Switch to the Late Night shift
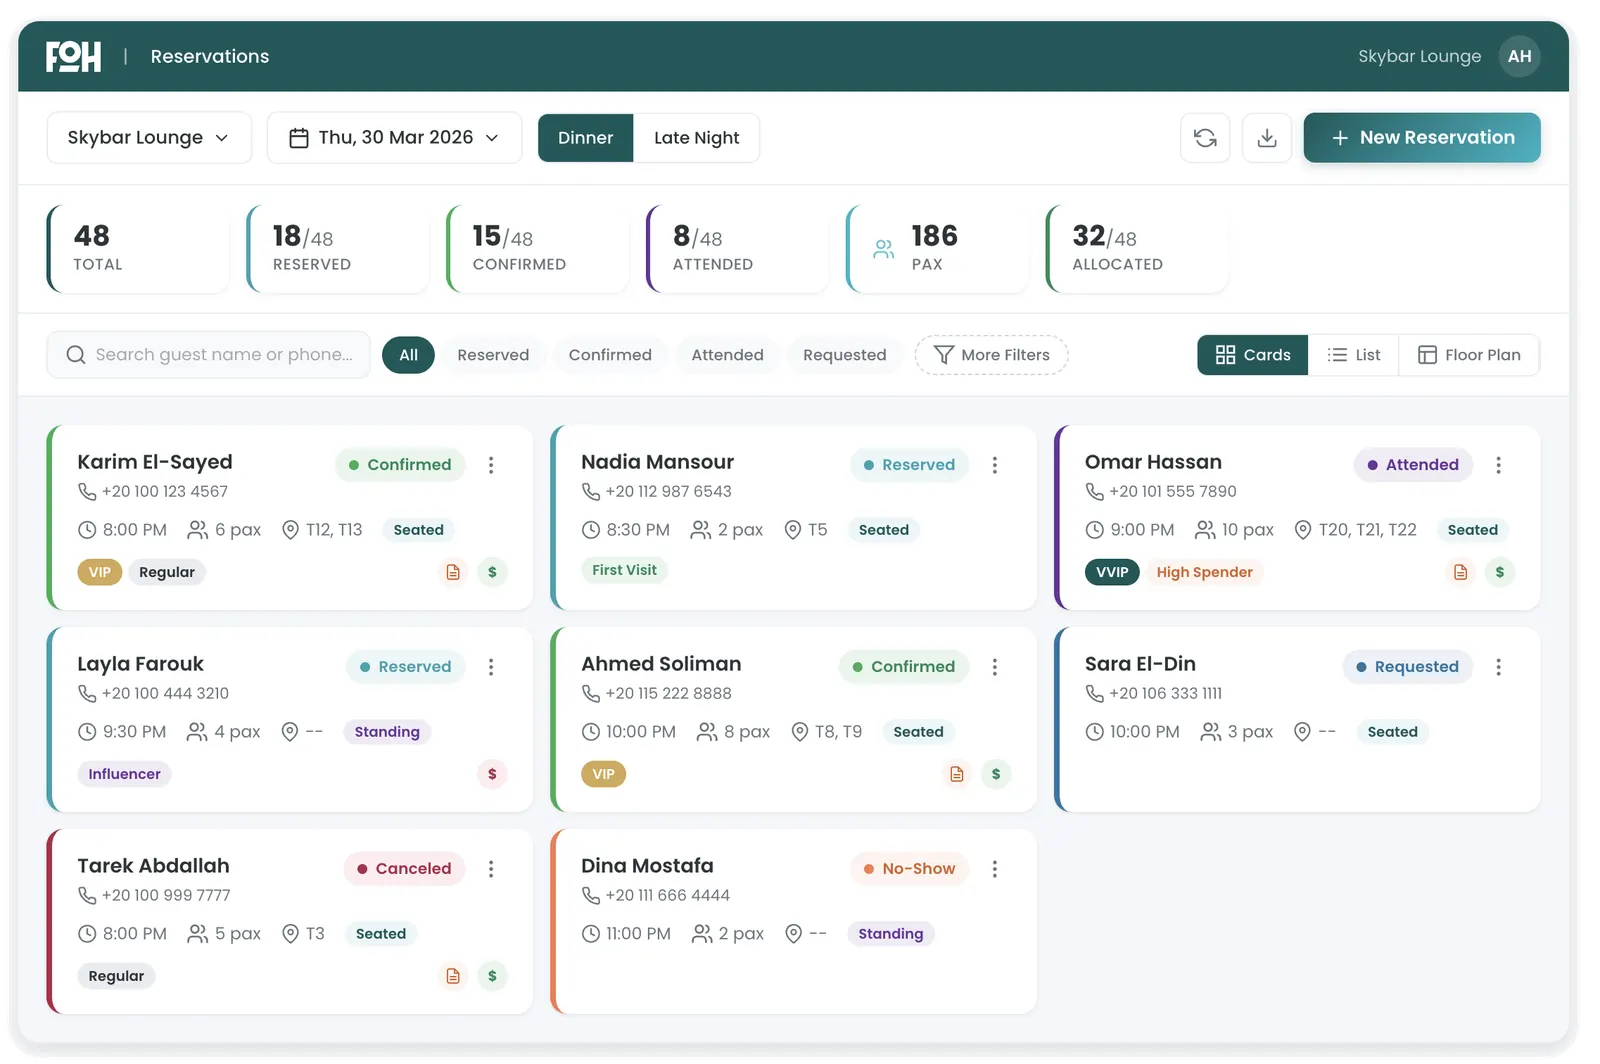 [x=697, y=138]
